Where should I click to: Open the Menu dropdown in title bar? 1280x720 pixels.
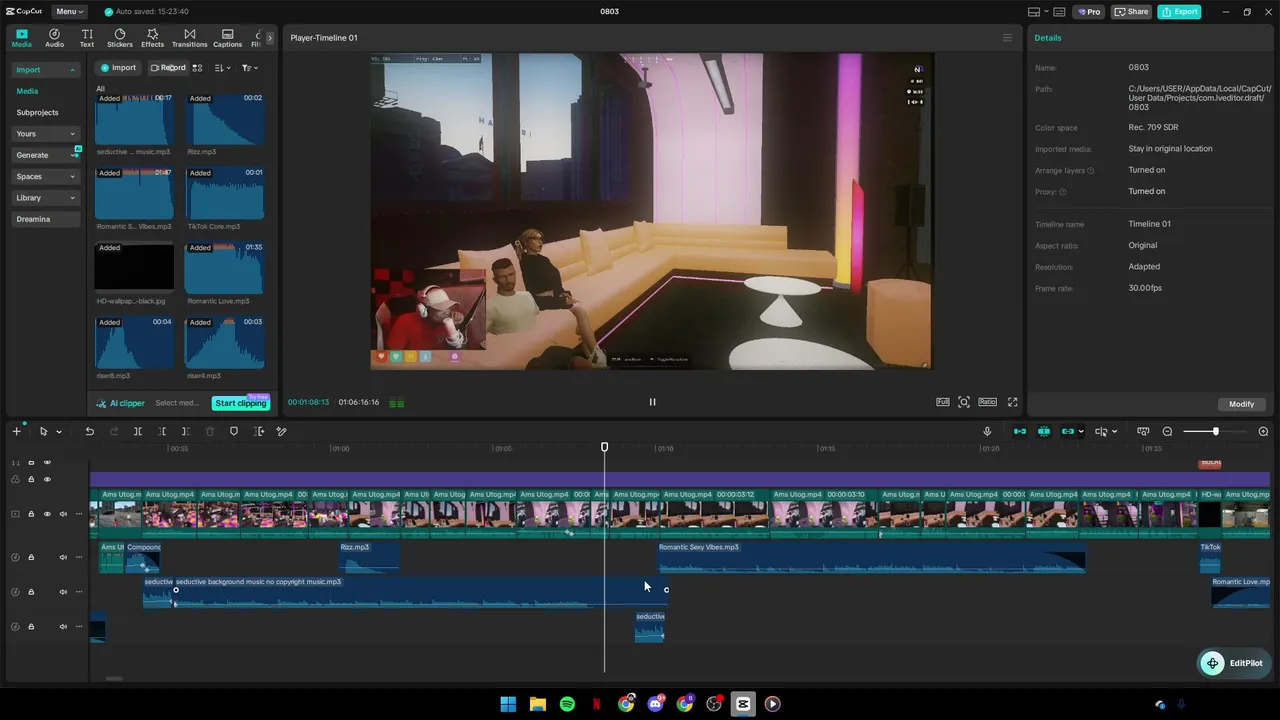(70, 12)
